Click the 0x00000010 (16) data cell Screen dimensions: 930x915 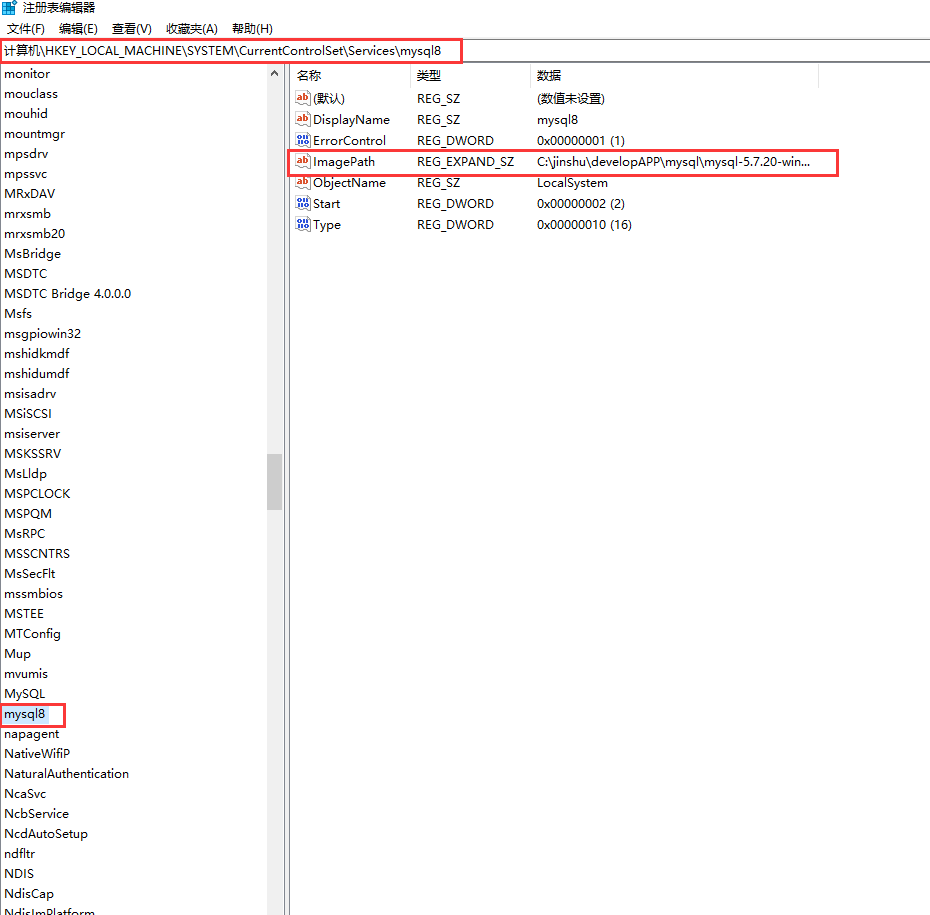[x=584, y=225]
